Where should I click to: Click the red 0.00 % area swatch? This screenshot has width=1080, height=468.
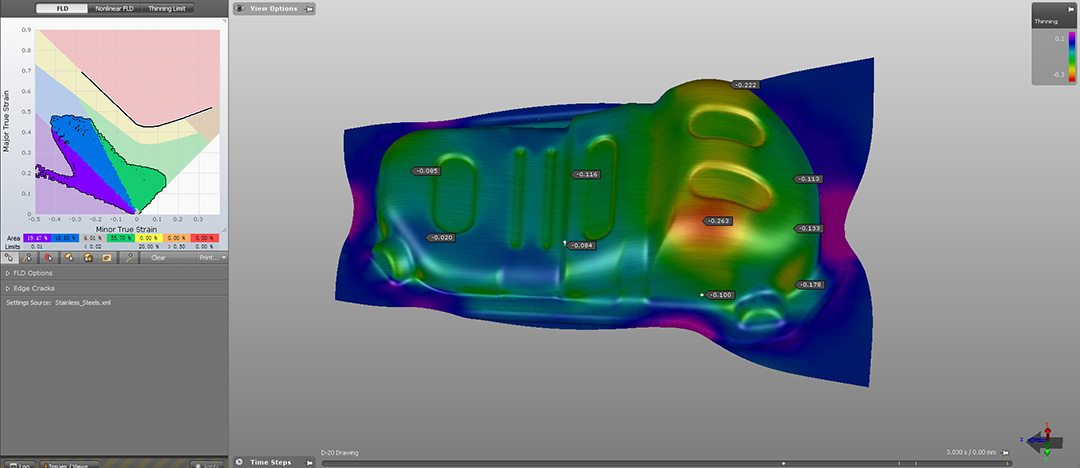pyautogui.click(x=205, y=238)
